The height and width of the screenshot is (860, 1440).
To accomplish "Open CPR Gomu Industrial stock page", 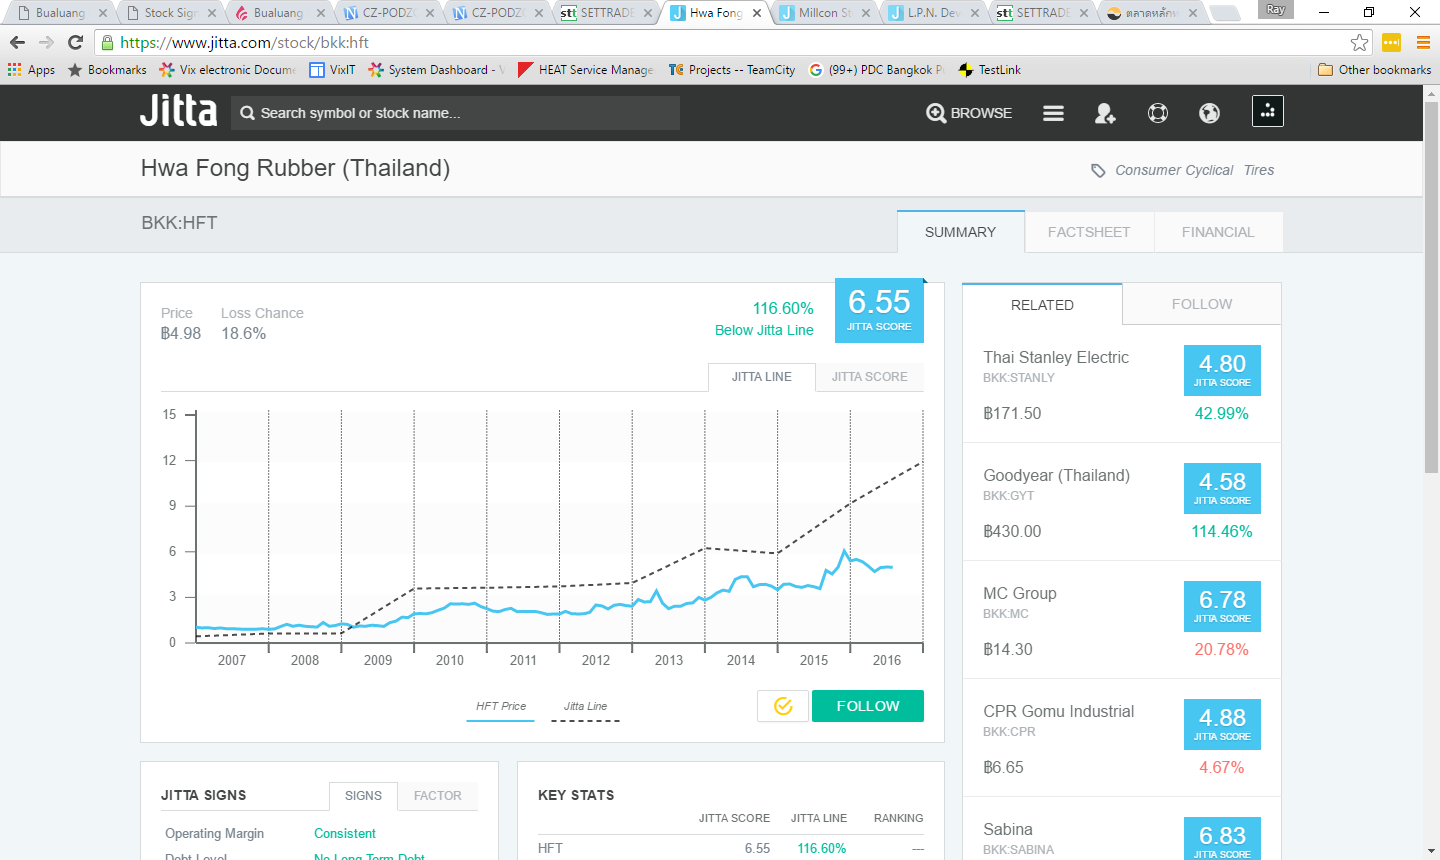I will (x=1059, y=711).
